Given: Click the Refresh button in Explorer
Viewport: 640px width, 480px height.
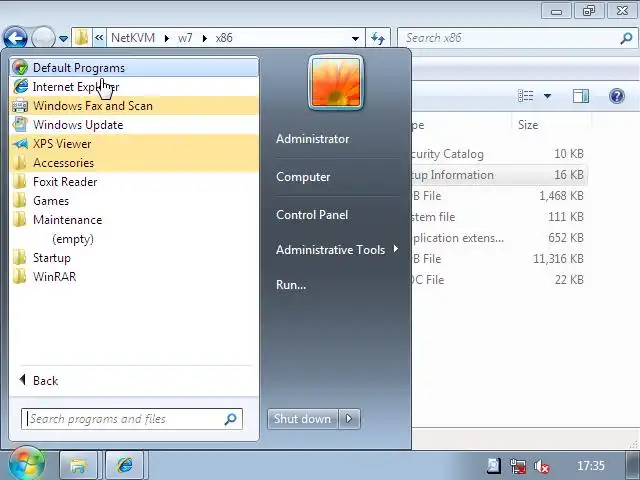Looking at the screenshot, I should (378, 38).
